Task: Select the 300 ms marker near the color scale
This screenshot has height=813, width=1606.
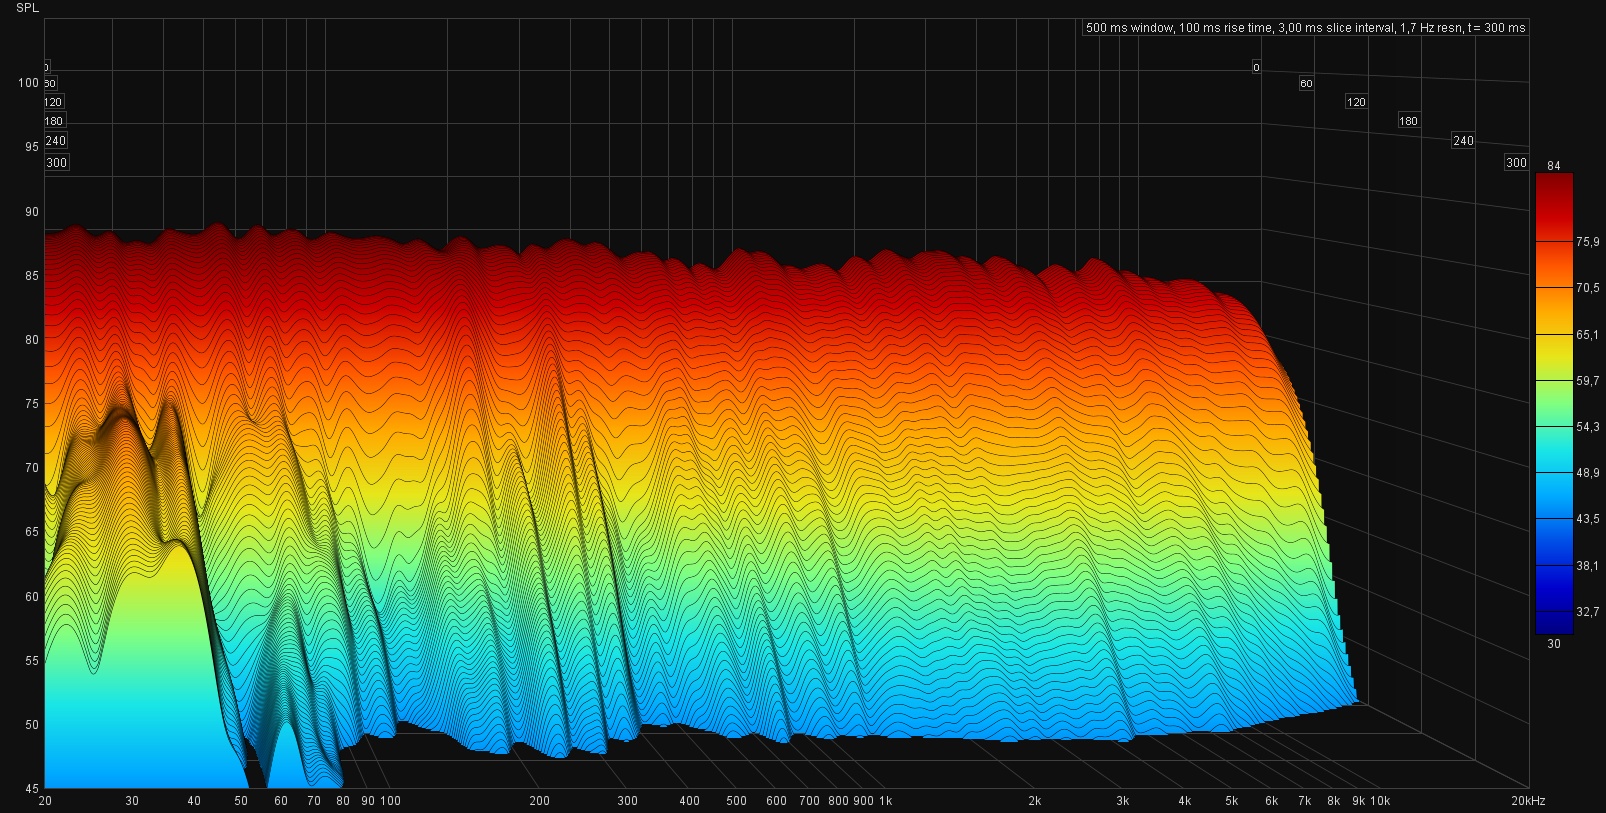Action: (1516, 163)
